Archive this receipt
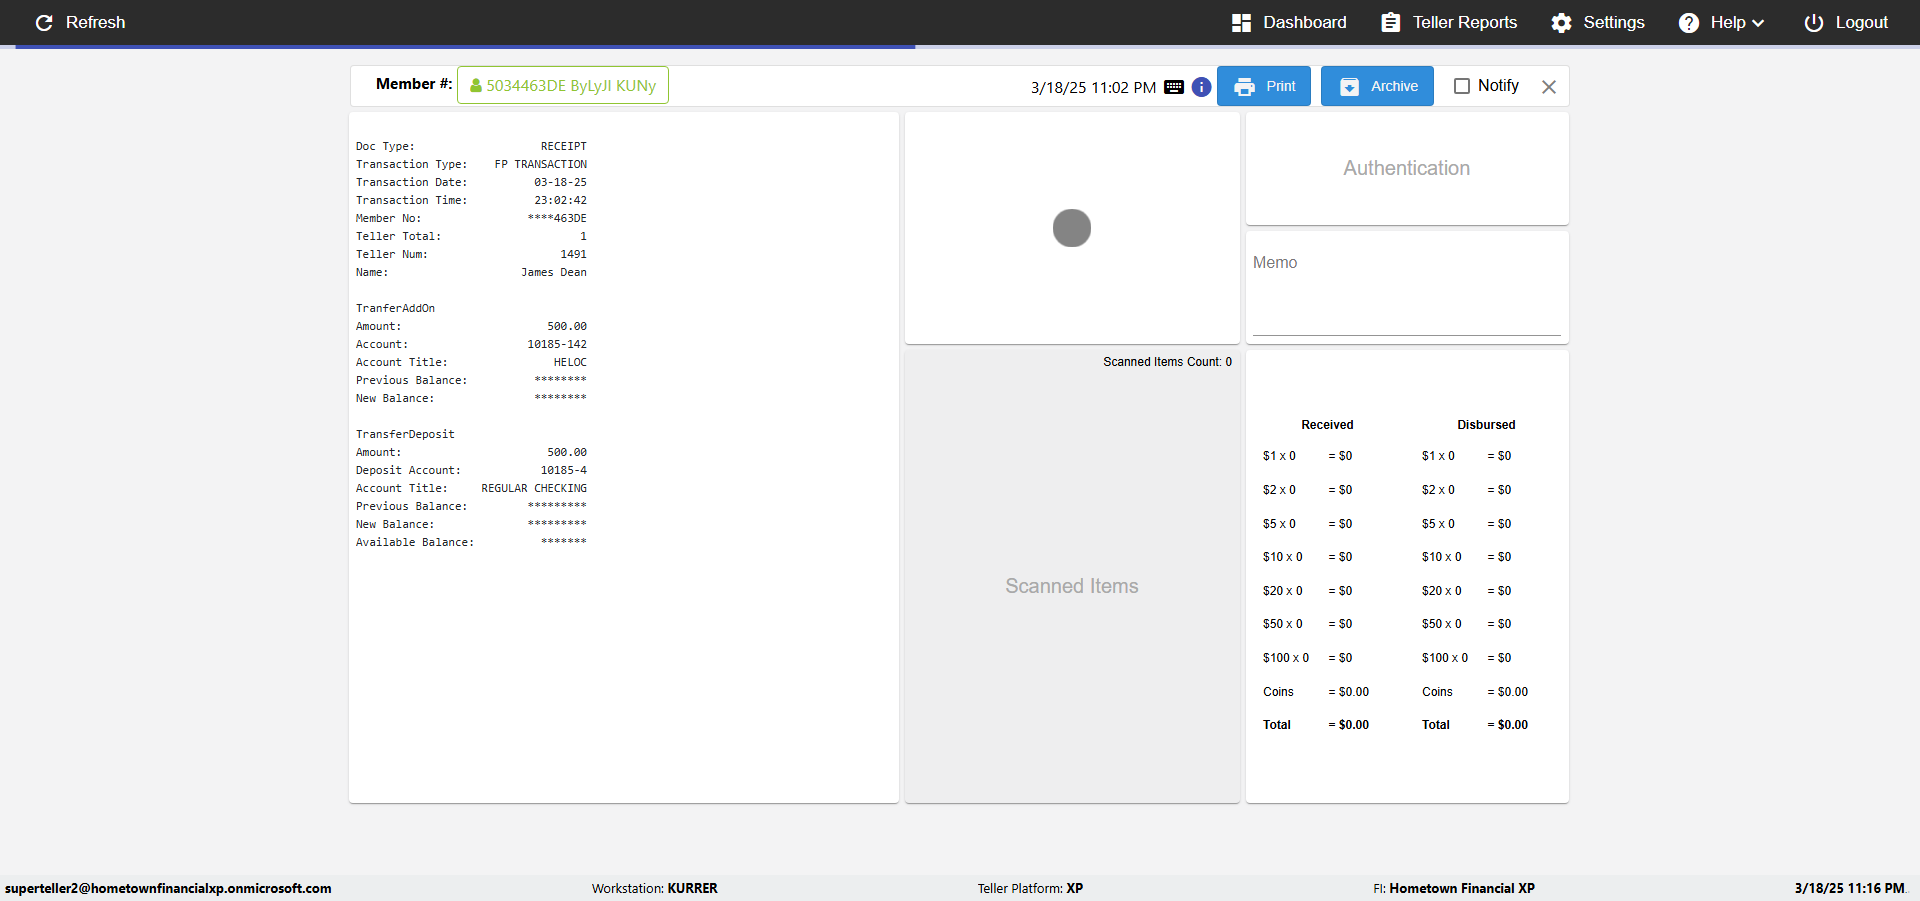Screen dimensions: 1920x901 point(1377,86)
